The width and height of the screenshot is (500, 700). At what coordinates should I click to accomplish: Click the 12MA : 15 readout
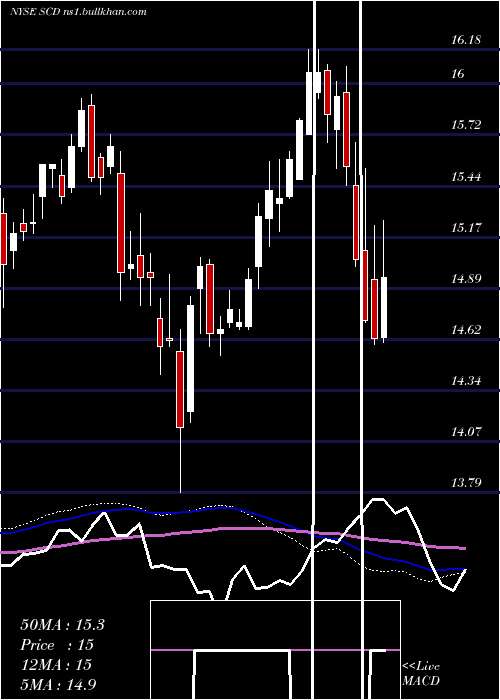56,664
